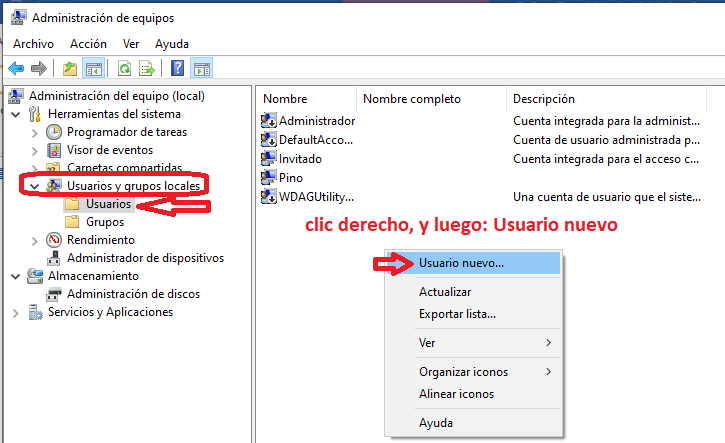Open the Ver submenu arrow in context menu
Screen dimensions: 725x443
[x=548, y=343]
